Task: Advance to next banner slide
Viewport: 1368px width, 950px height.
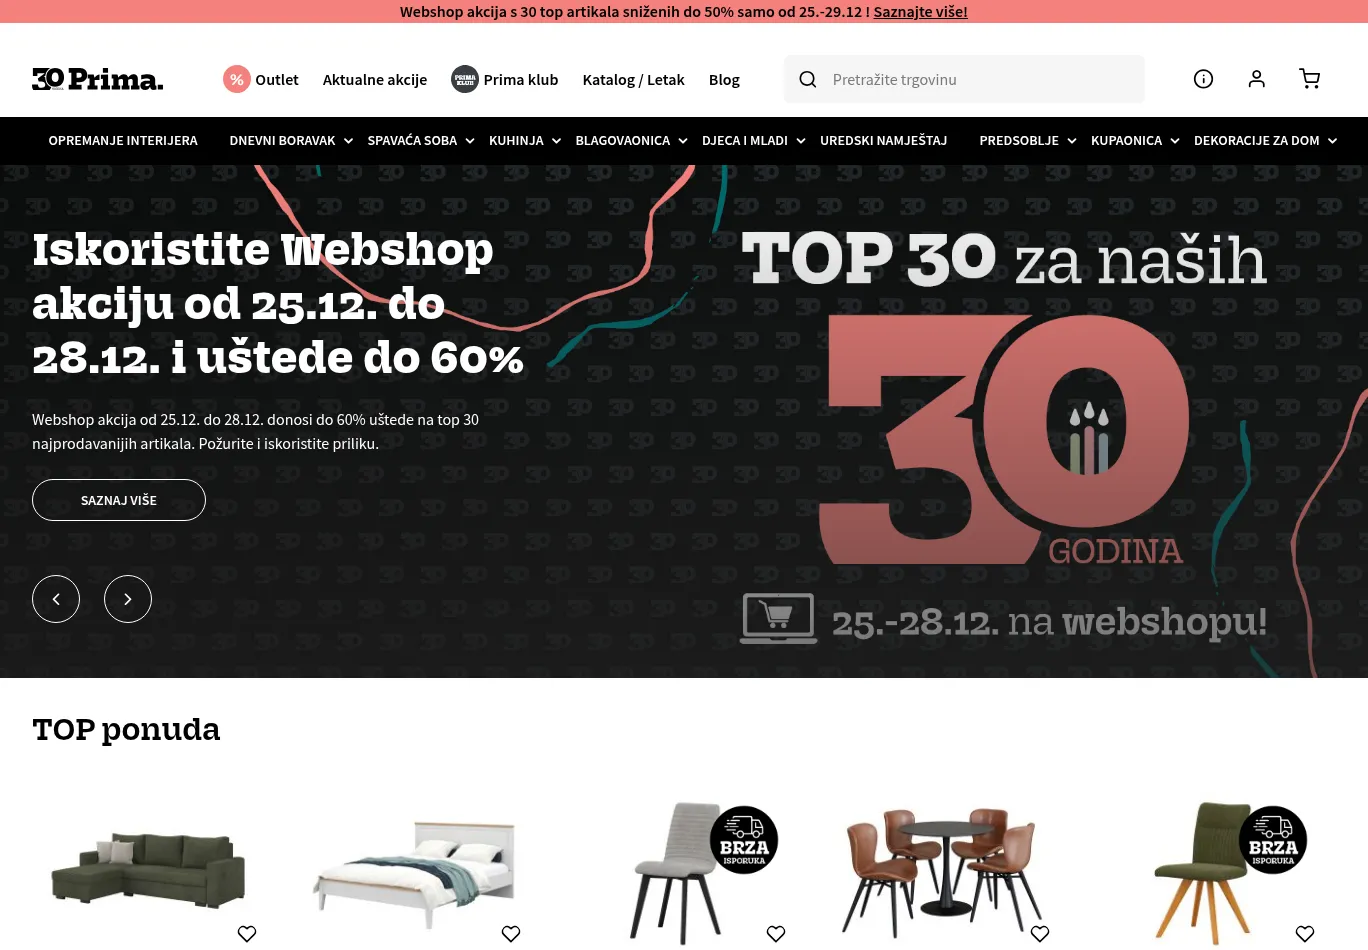Action: (128, 599)
